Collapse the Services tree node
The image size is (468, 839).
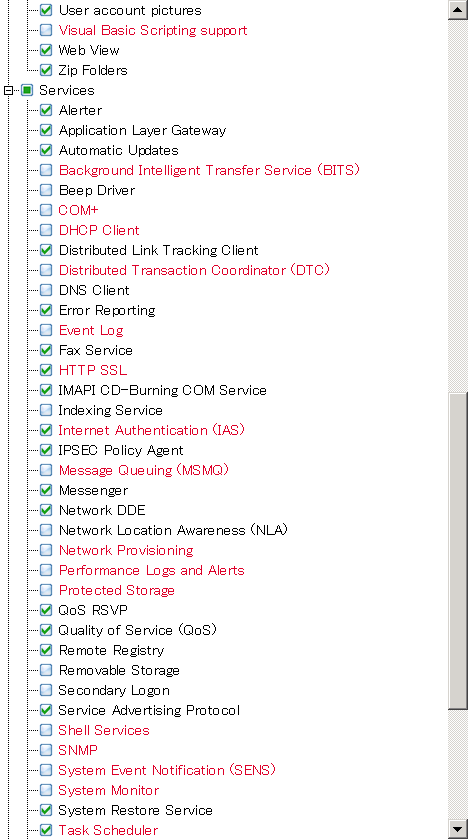coord(8,90)
